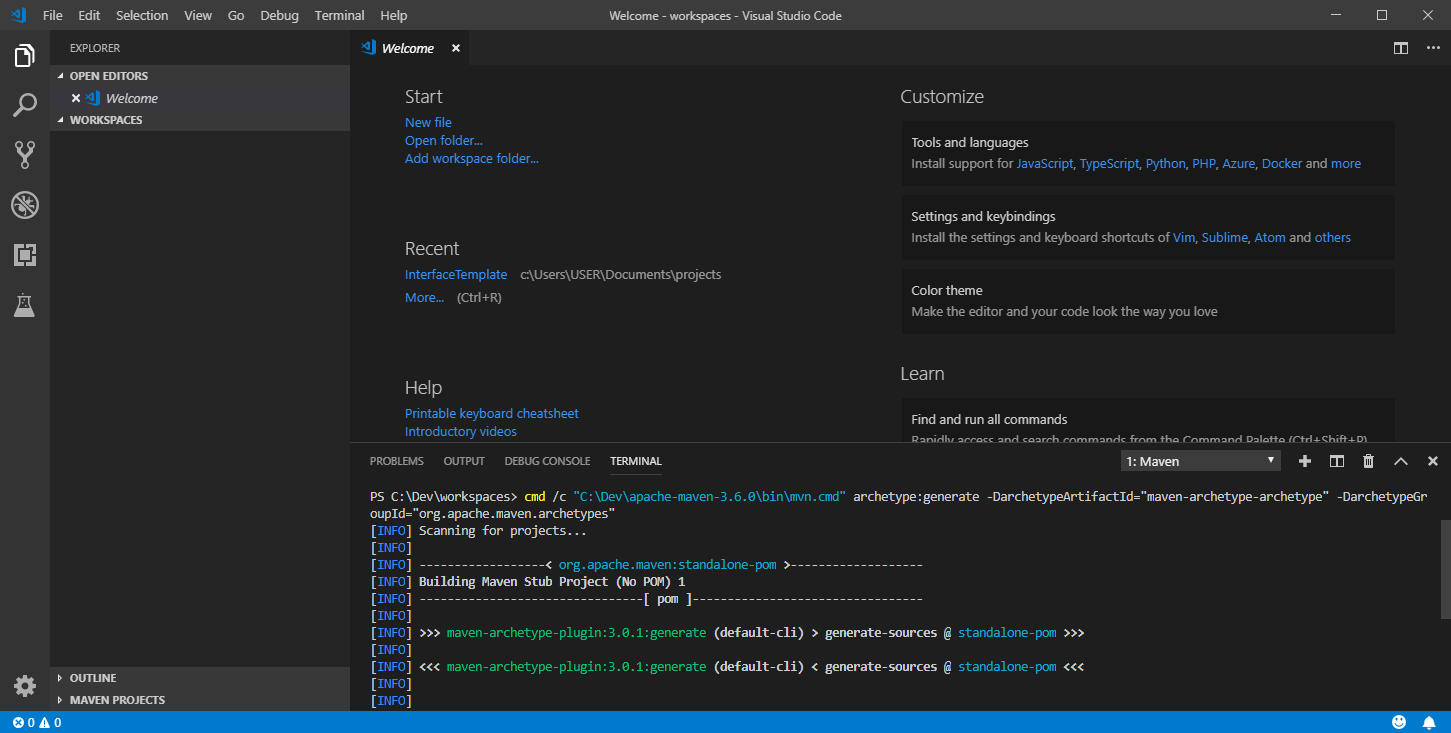Click the Docker support link
The width and height of the screenshot is (1451, 733).
point(1282,163)
